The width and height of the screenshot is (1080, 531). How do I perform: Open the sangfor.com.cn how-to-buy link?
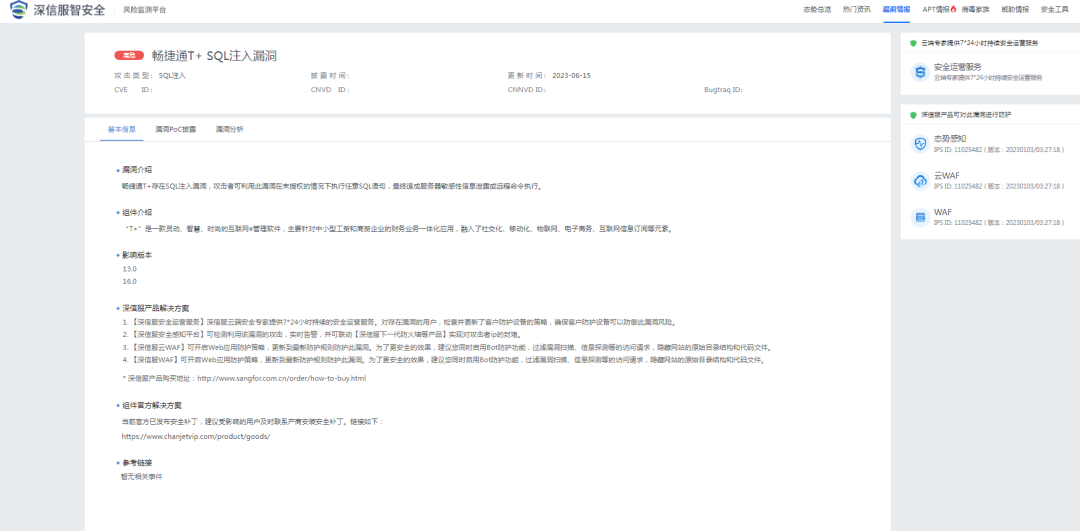coord(282,379)
